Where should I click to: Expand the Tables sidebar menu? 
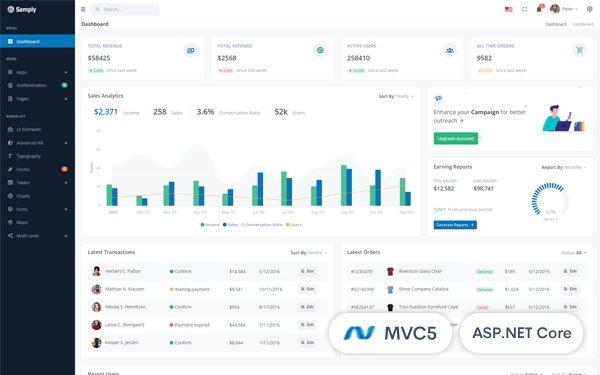point(38,183)
